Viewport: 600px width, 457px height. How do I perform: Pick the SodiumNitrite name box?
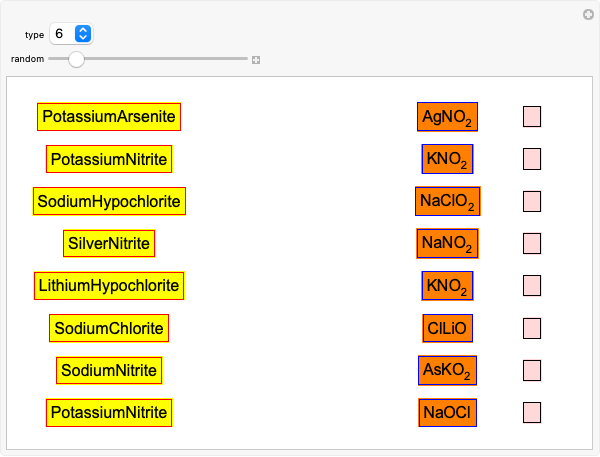point(109,370)
